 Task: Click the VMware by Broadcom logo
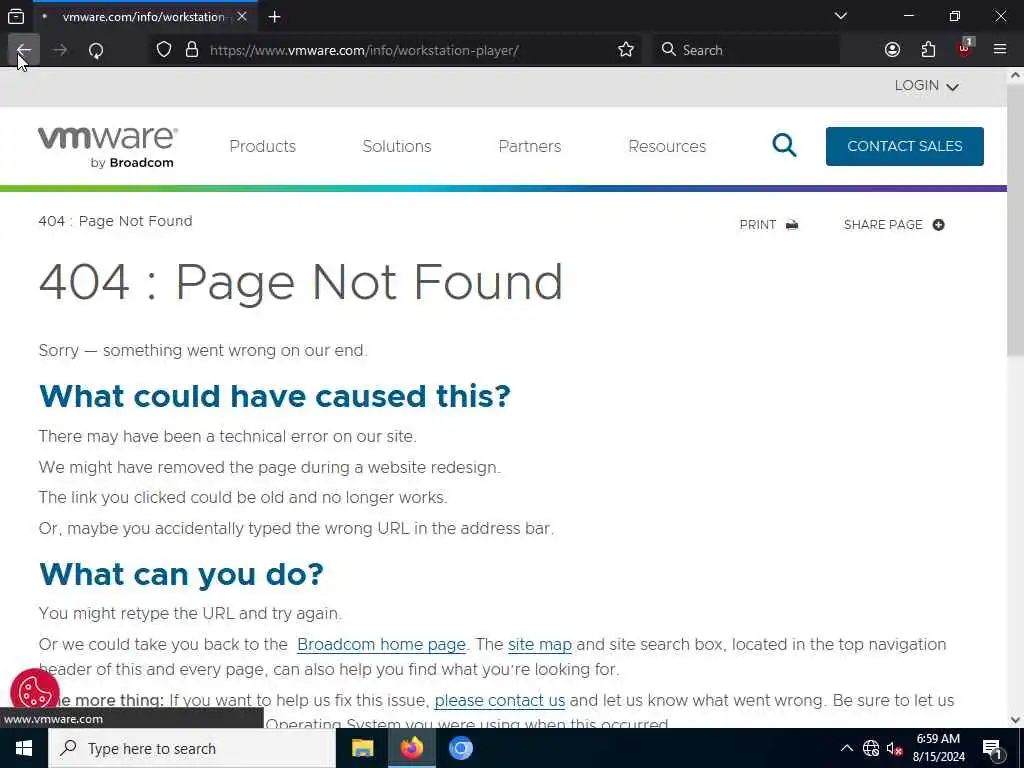click(108, 147)
